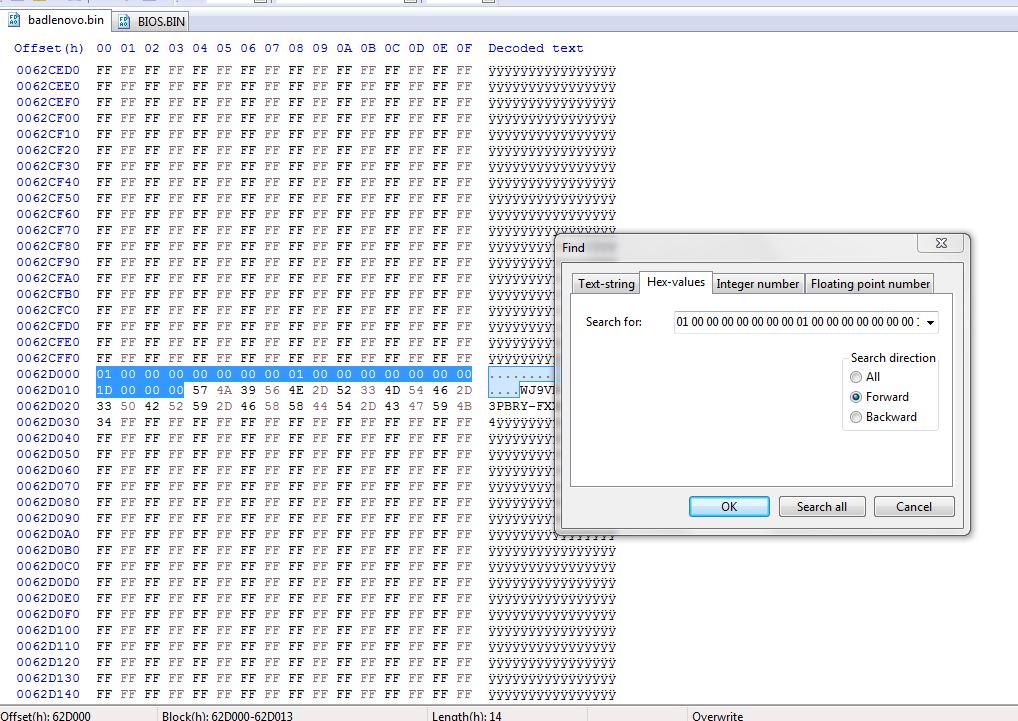The height and width of the screenshot is (721, 1018).
Task: Click byte 4B in row 0062D020
Action: pos(464,406)
